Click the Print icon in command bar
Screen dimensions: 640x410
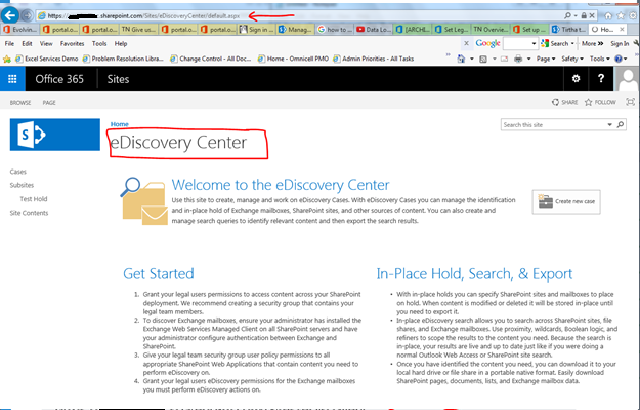pyautogui.click(x=518, y=59)
